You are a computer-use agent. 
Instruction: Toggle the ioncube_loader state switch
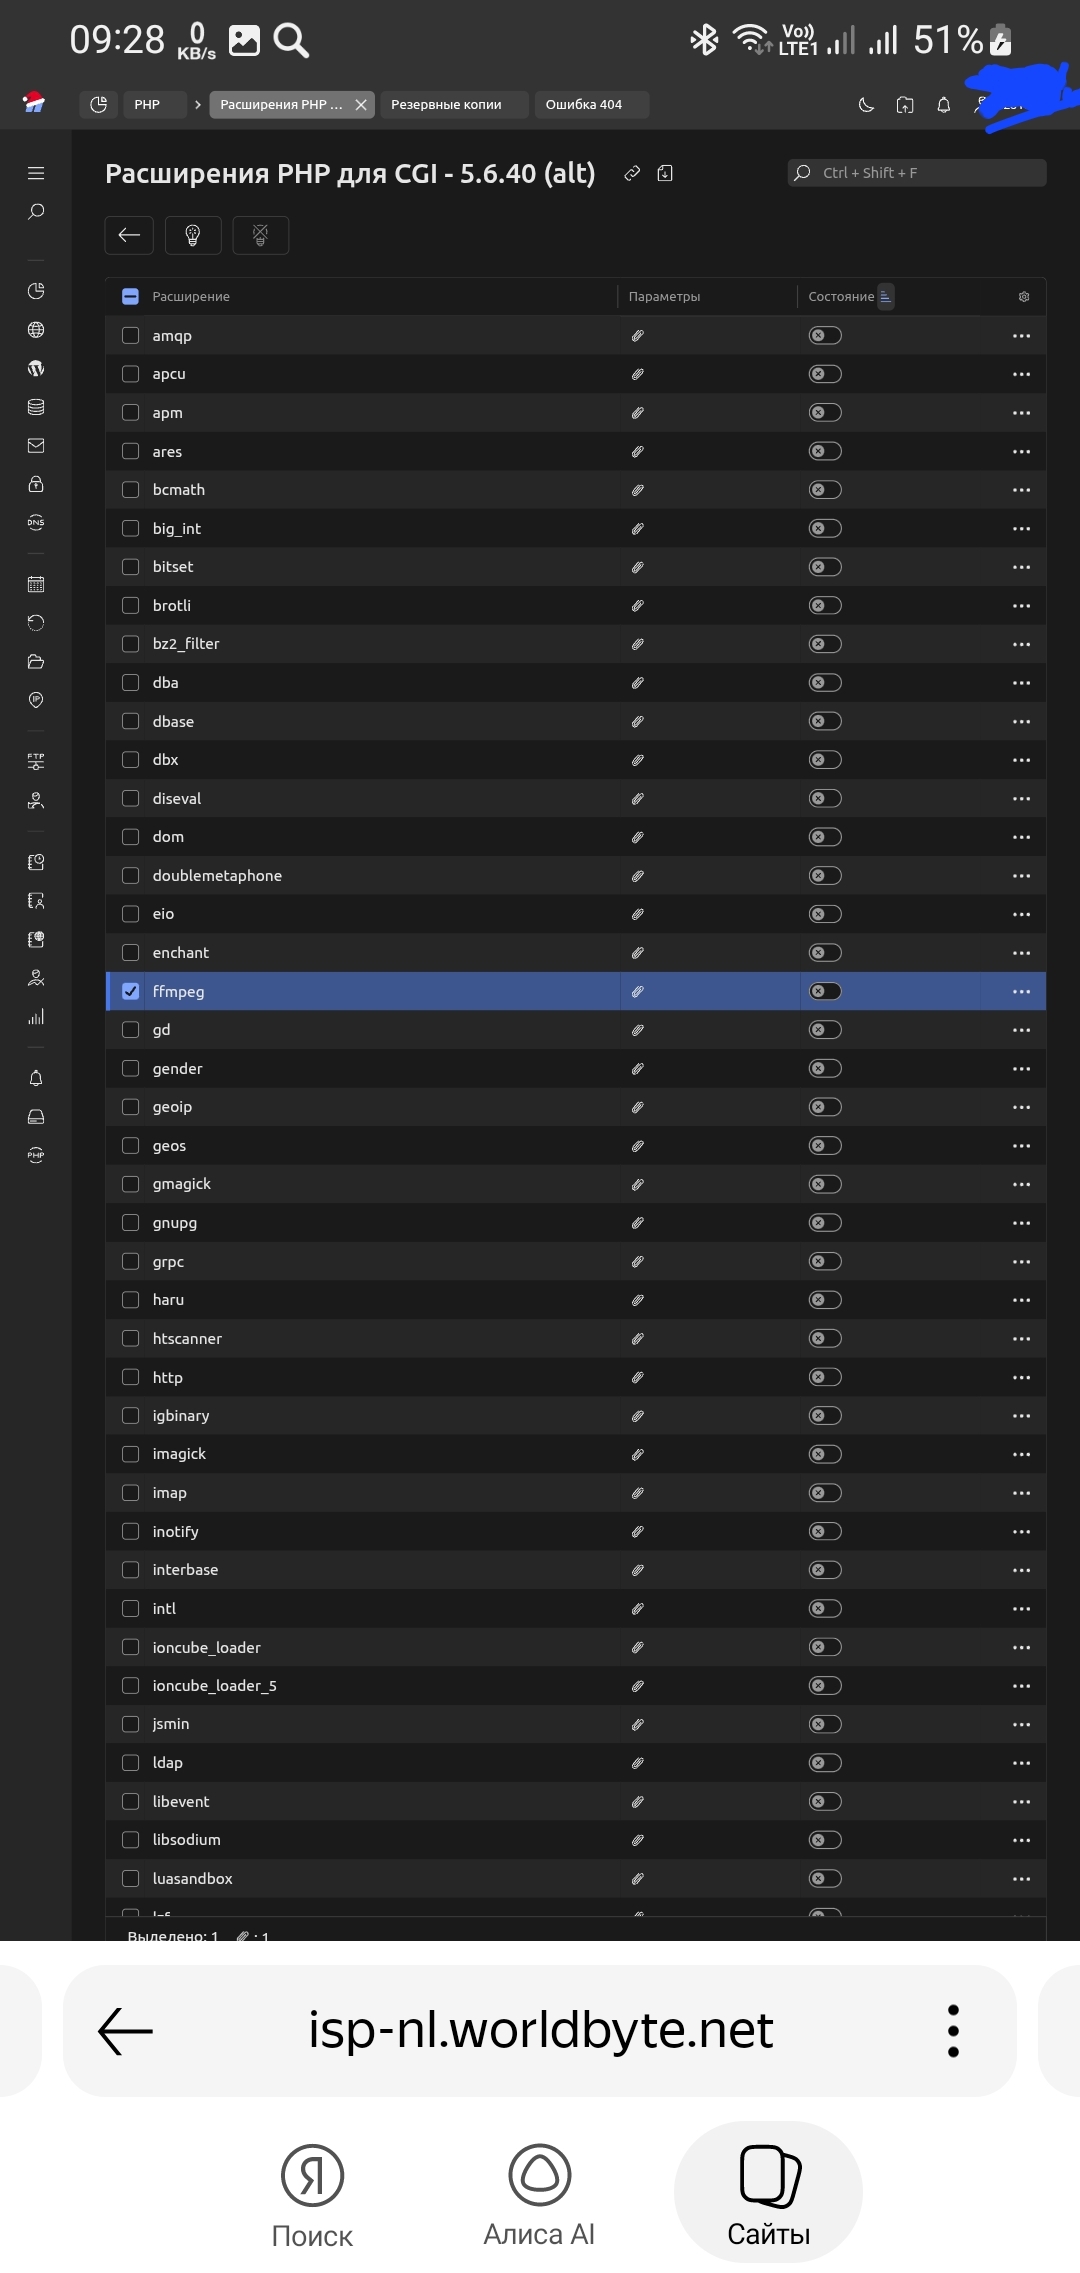tap(825, 1647)
